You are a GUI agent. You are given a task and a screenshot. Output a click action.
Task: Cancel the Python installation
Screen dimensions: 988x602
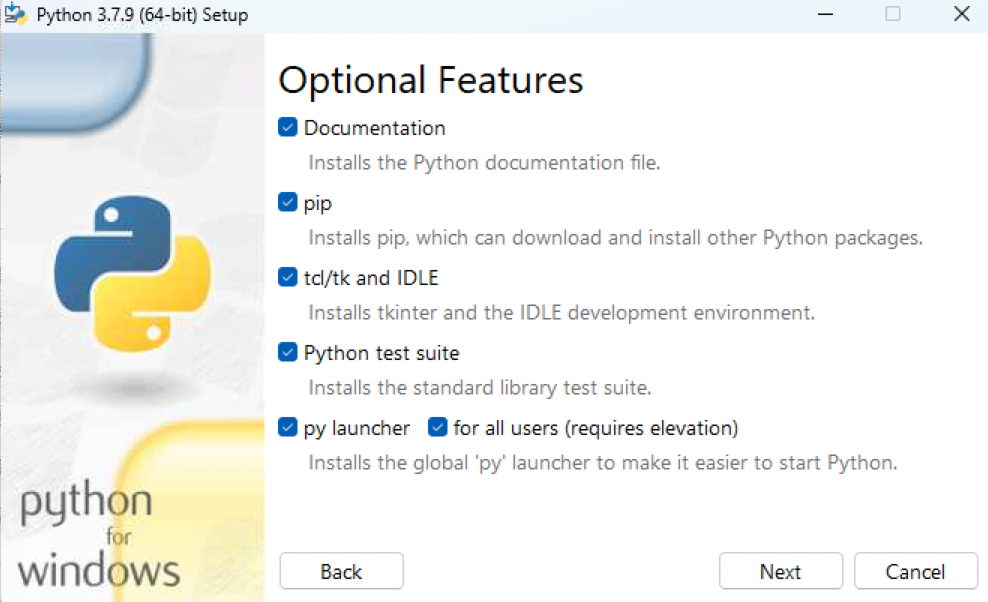click(x=916, y=571)
